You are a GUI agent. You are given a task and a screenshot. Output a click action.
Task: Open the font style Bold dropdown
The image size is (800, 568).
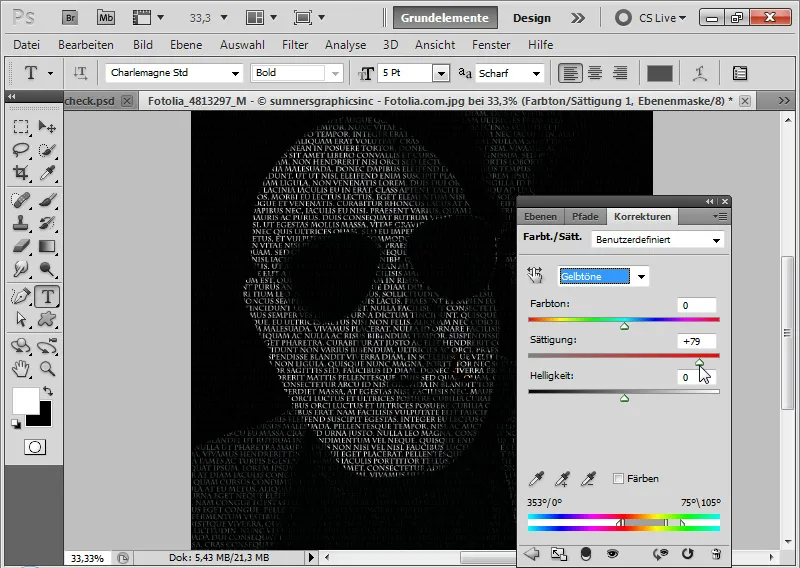[335, 73]
